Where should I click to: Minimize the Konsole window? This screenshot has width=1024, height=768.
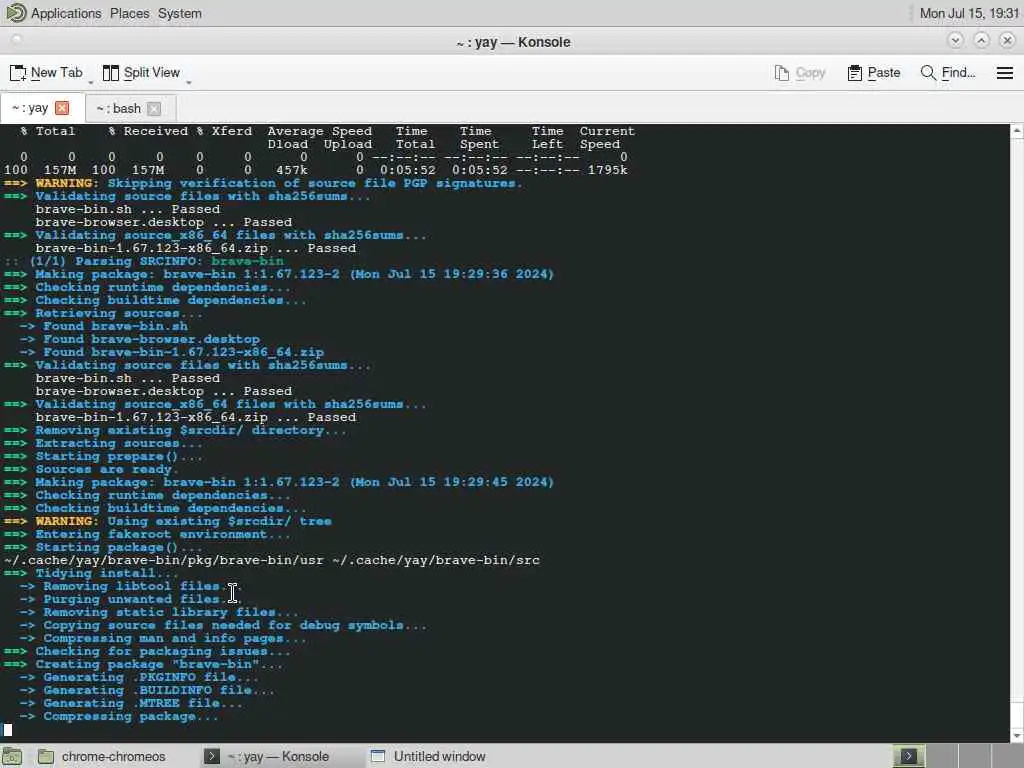(x=955, y=40)
